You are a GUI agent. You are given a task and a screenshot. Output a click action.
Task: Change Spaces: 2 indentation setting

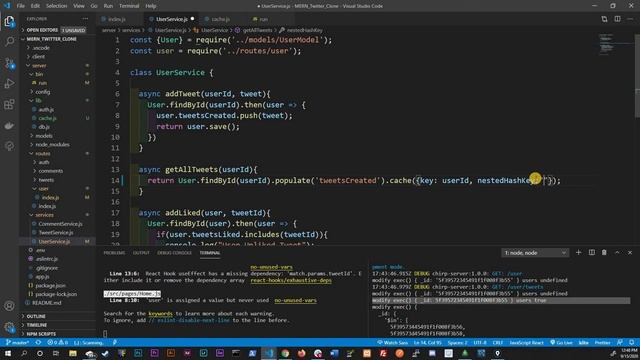(x=458, y=342)
